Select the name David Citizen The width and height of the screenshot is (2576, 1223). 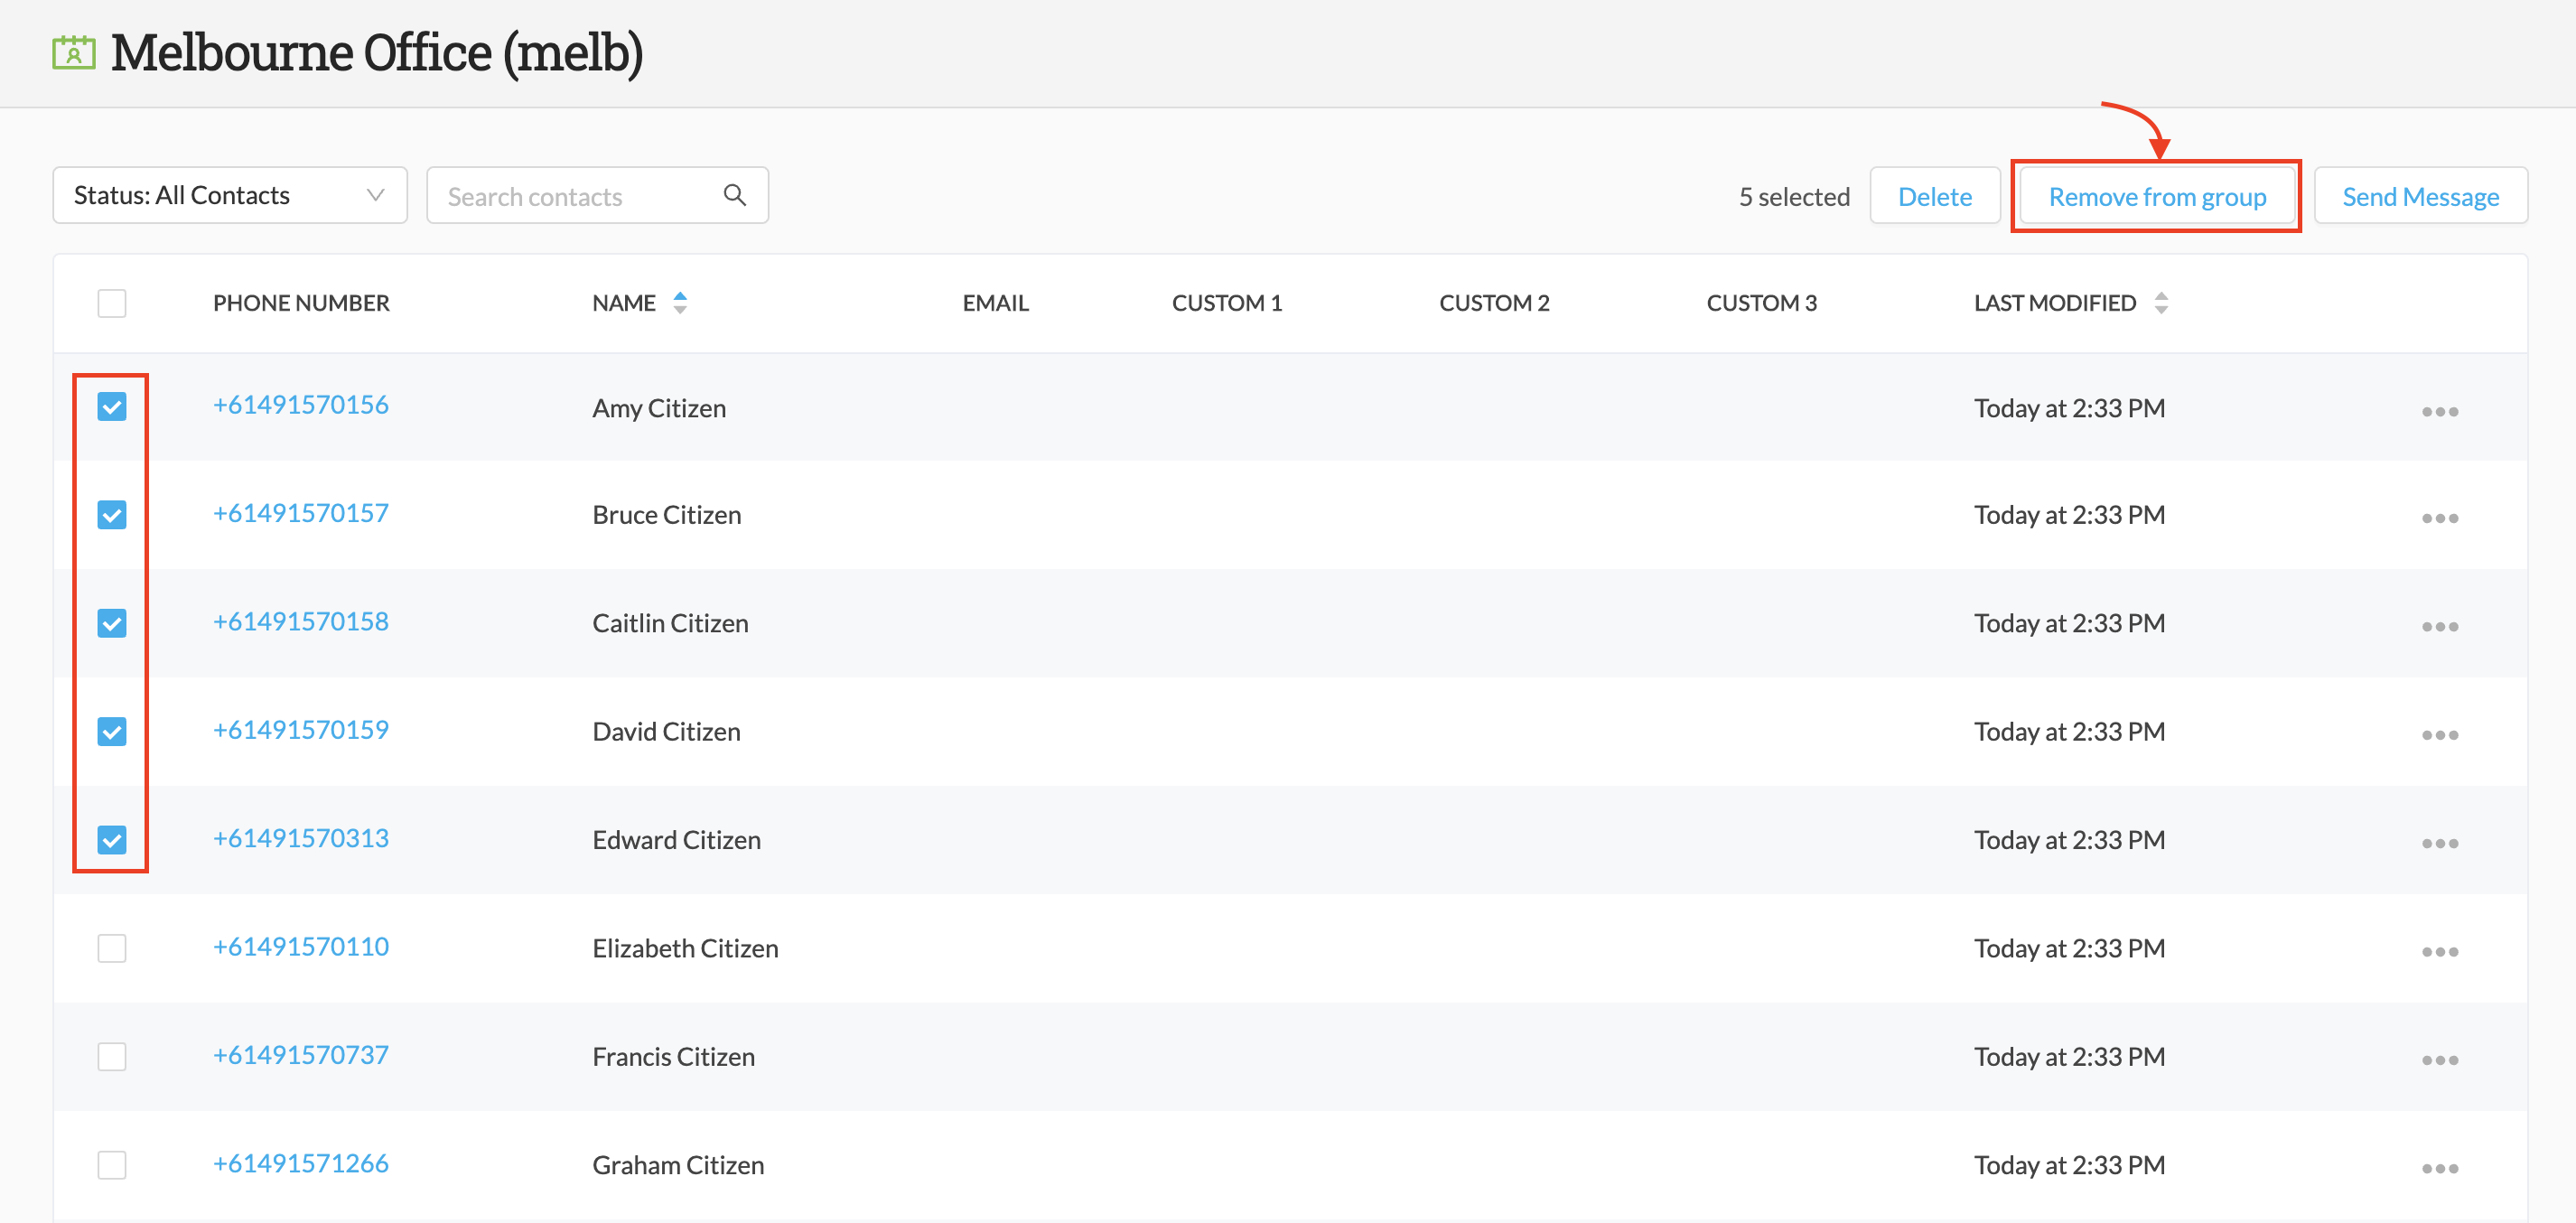(666, 732)
